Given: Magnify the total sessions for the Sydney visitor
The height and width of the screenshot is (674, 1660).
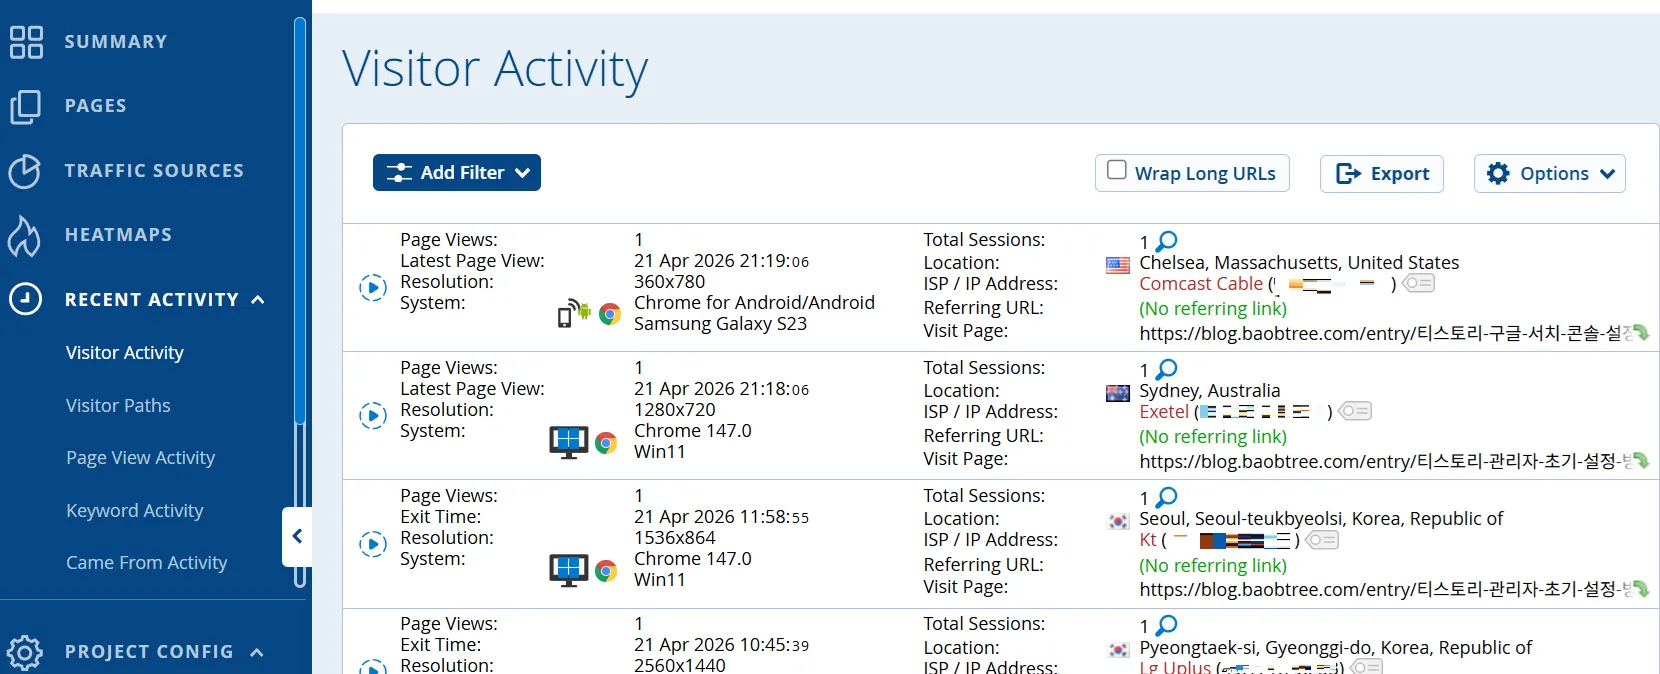Looking at the screenshot, I should point(1166,369).
